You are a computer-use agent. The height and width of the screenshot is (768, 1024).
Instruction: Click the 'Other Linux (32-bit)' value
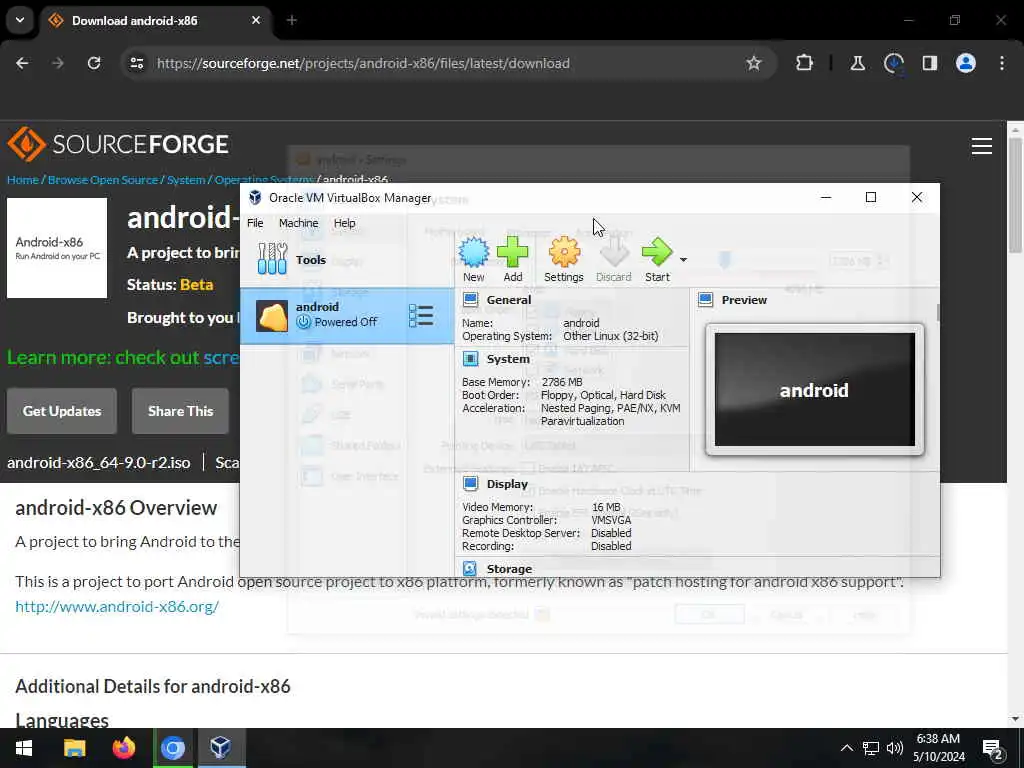point(611,336)
